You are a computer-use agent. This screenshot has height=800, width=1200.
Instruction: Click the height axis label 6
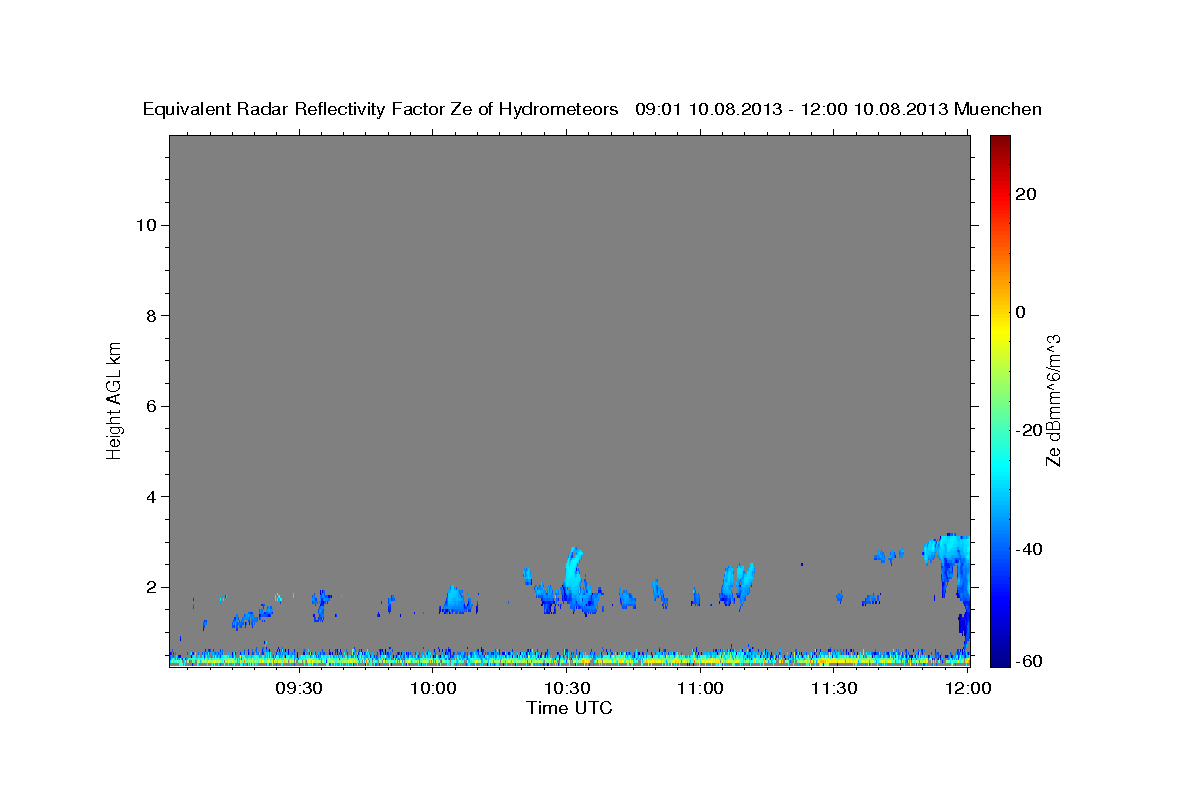click(x=152, y=406)
